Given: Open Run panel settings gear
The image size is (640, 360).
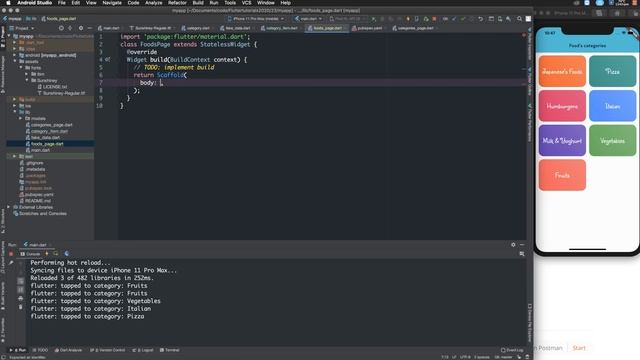Looking at the screenshot, I should click(x=513, y=244).
